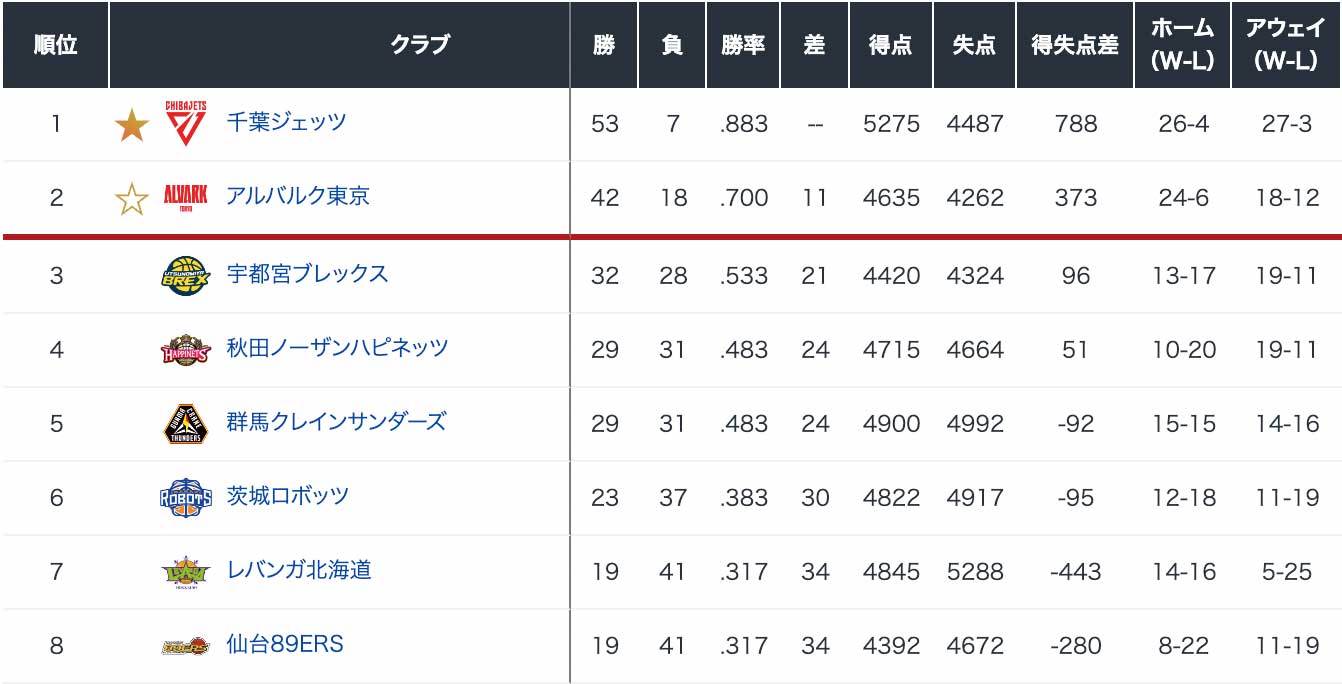1342x684 pixels.
Task: Click the outlined star next to Alvark Tokyo
Action: click(x=131, y=199)
